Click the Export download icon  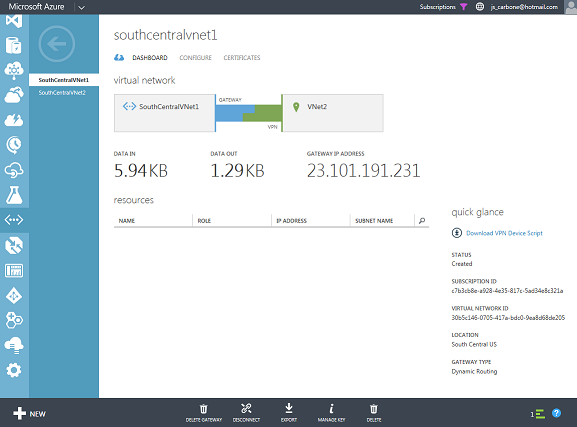[x=289, y=408]
